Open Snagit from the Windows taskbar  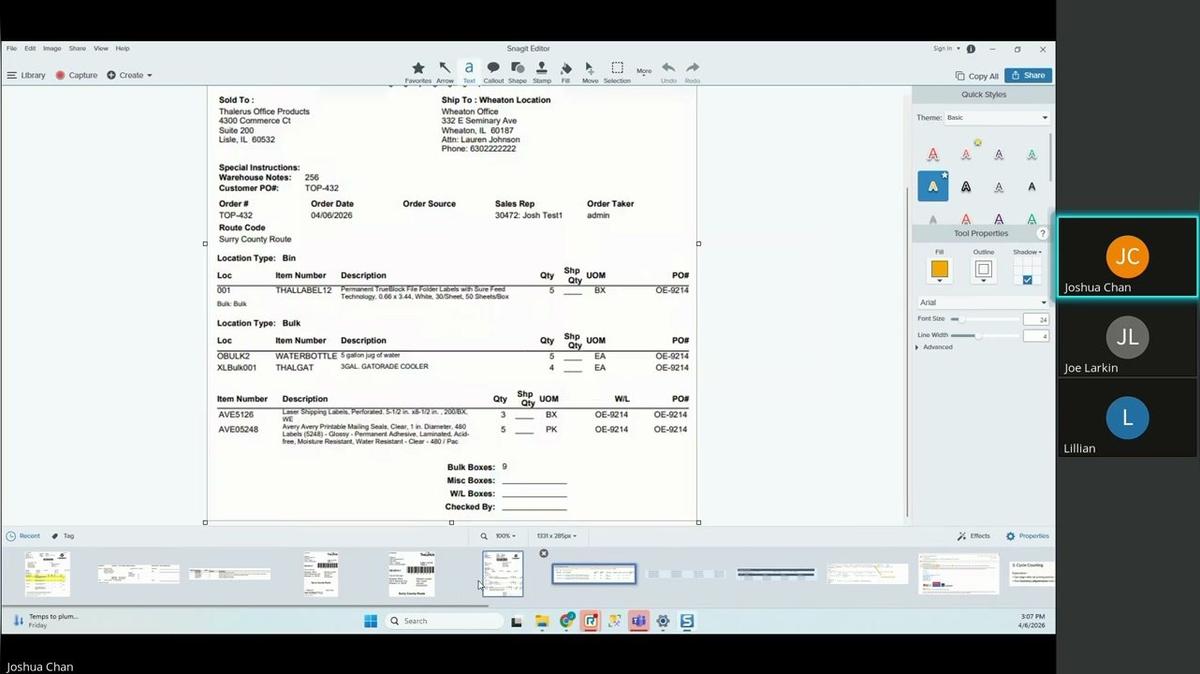tap(687, 621)
